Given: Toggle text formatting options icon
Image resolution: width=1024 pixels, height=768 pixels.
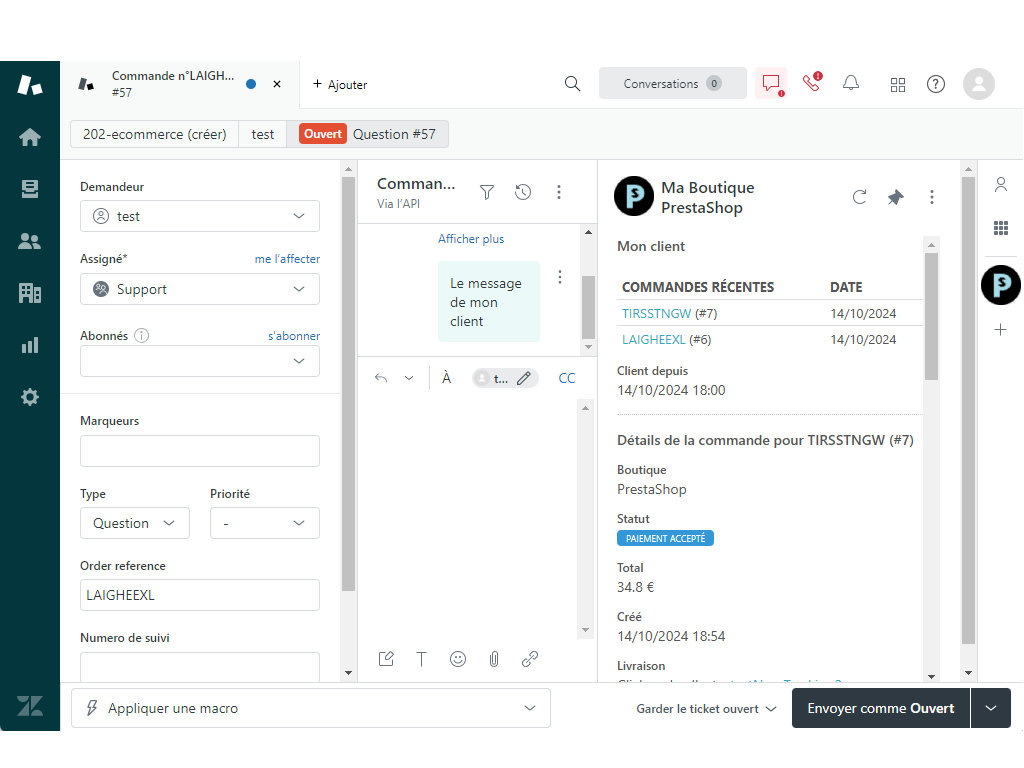Looking at the screenshot, I should pos(422,659).
